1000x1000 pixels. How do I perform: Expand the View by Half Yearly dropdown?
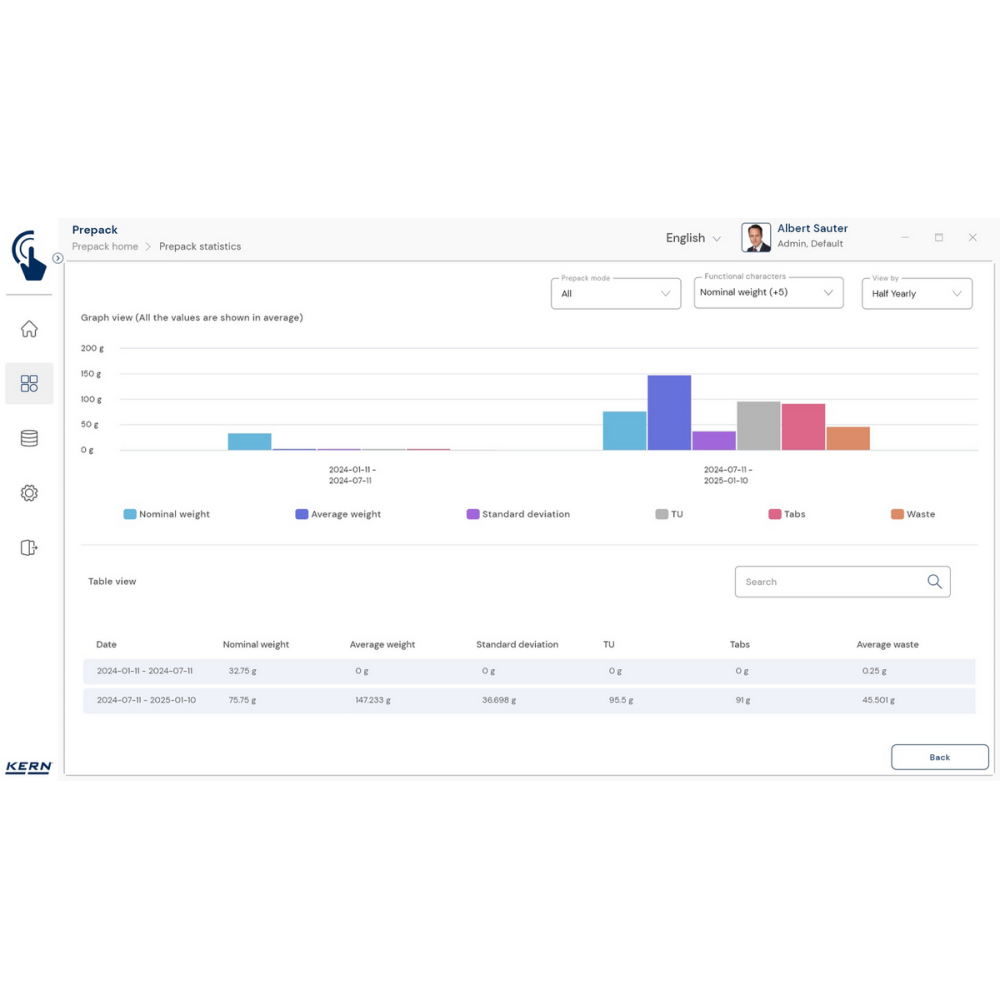coord(916,294)
